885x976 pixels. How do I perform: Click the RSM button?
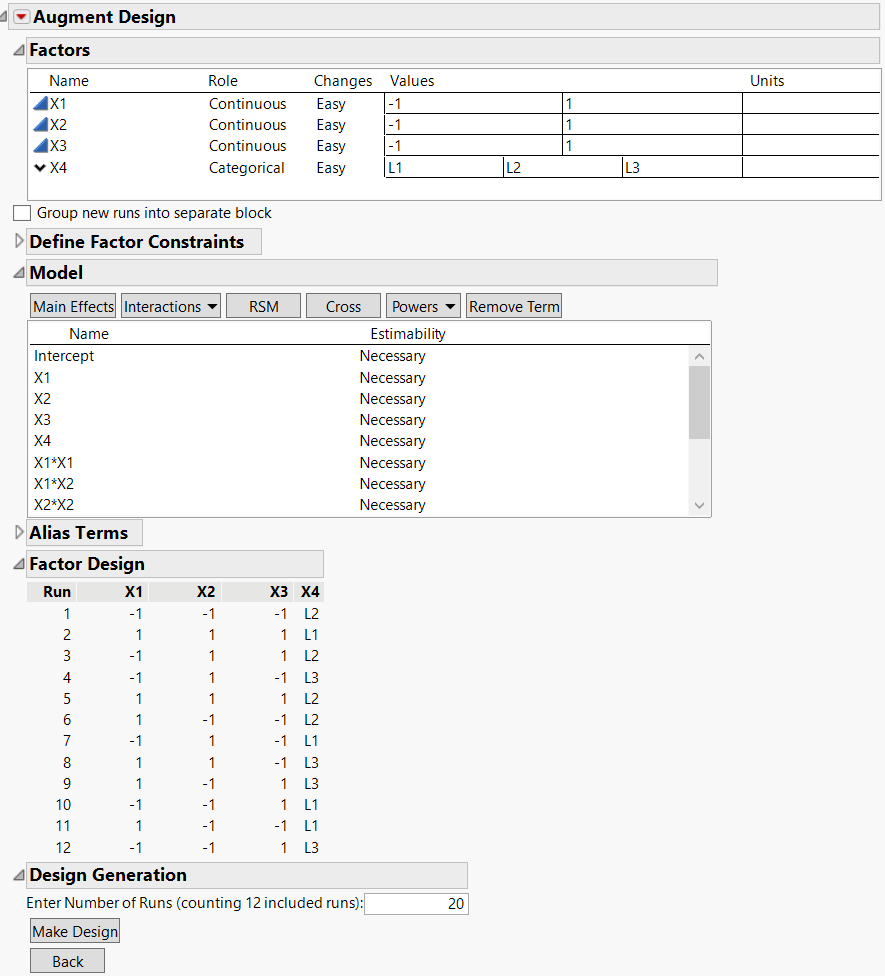(x=263, y=306)
